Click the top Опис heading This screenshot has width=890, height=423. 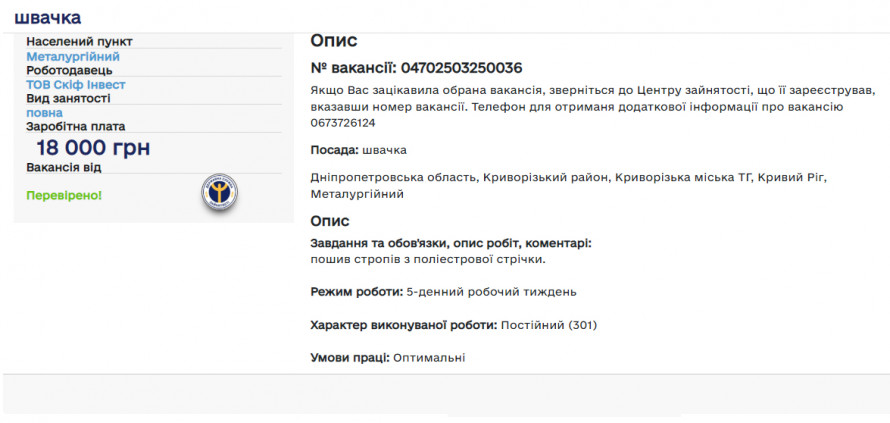pos(333,41)
